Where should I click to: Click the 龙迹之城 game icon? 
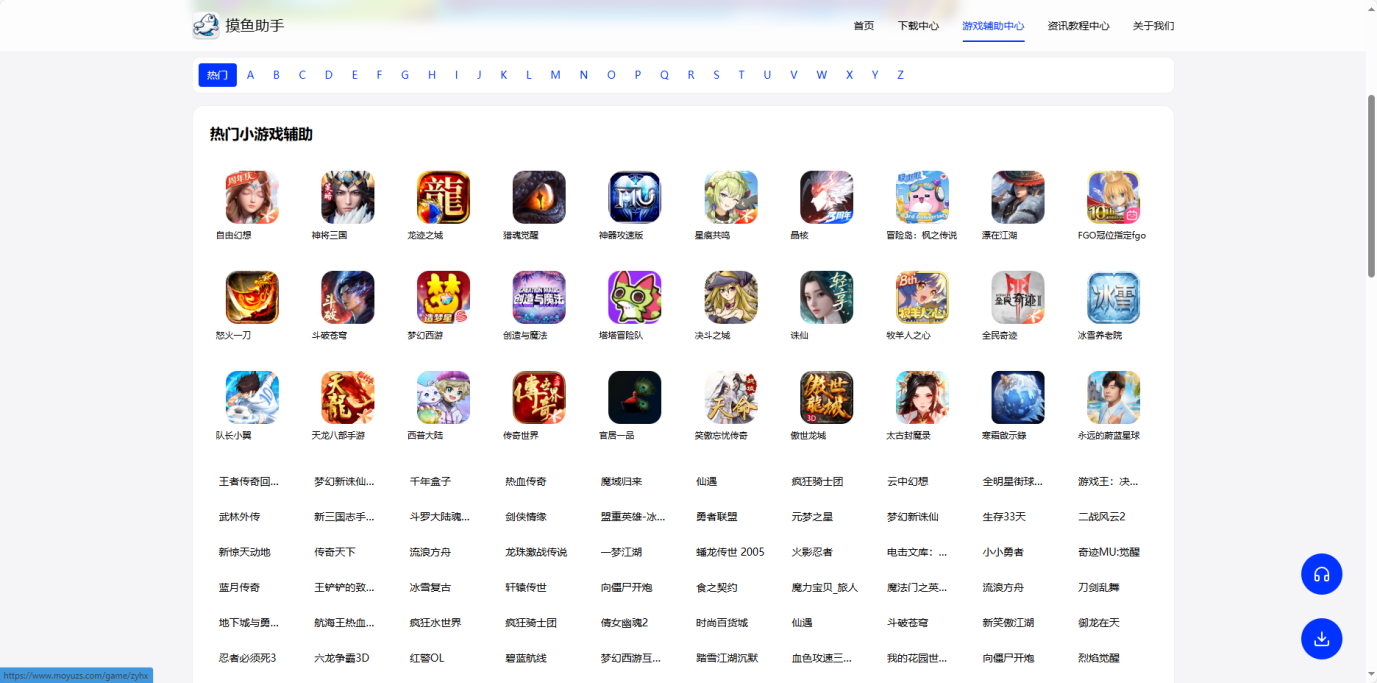pos(443,197)
